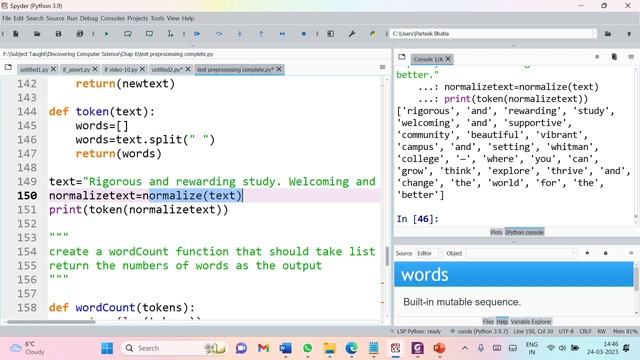Switch to the Variable Explorer tab

[x=531, y=321]
